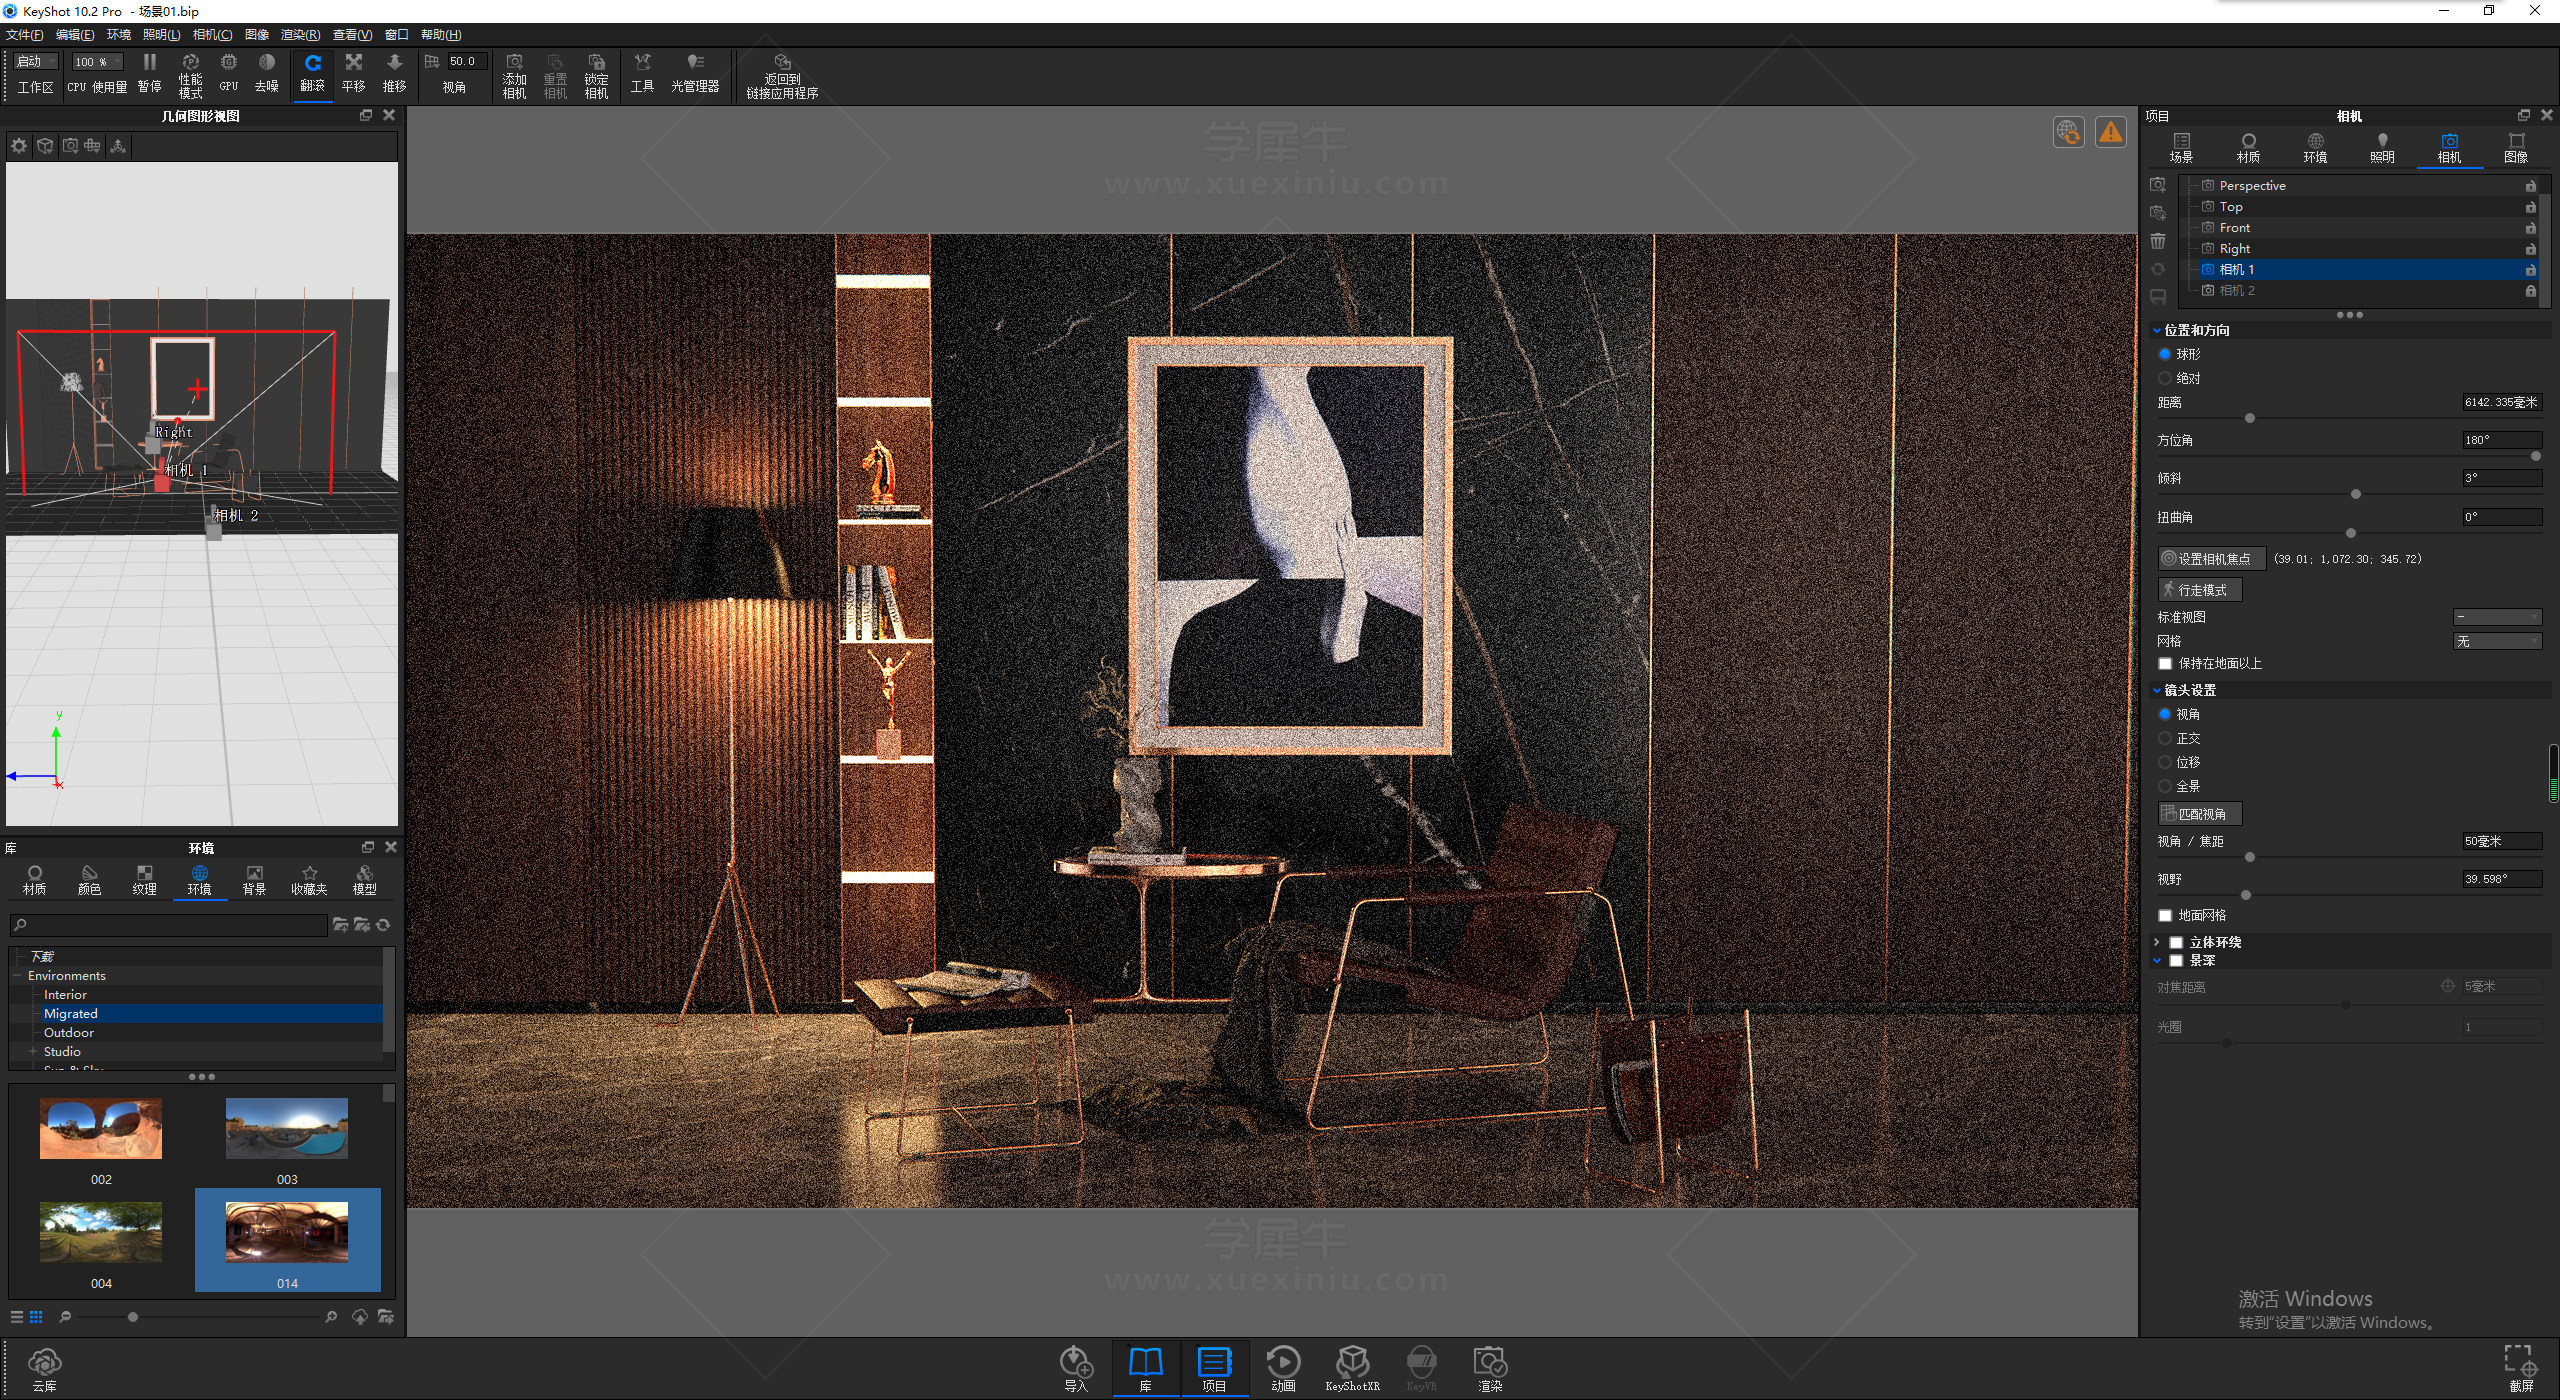Viewport: 2560px width, 1400px height.
Task: Open the File menu
Action: 24,34
